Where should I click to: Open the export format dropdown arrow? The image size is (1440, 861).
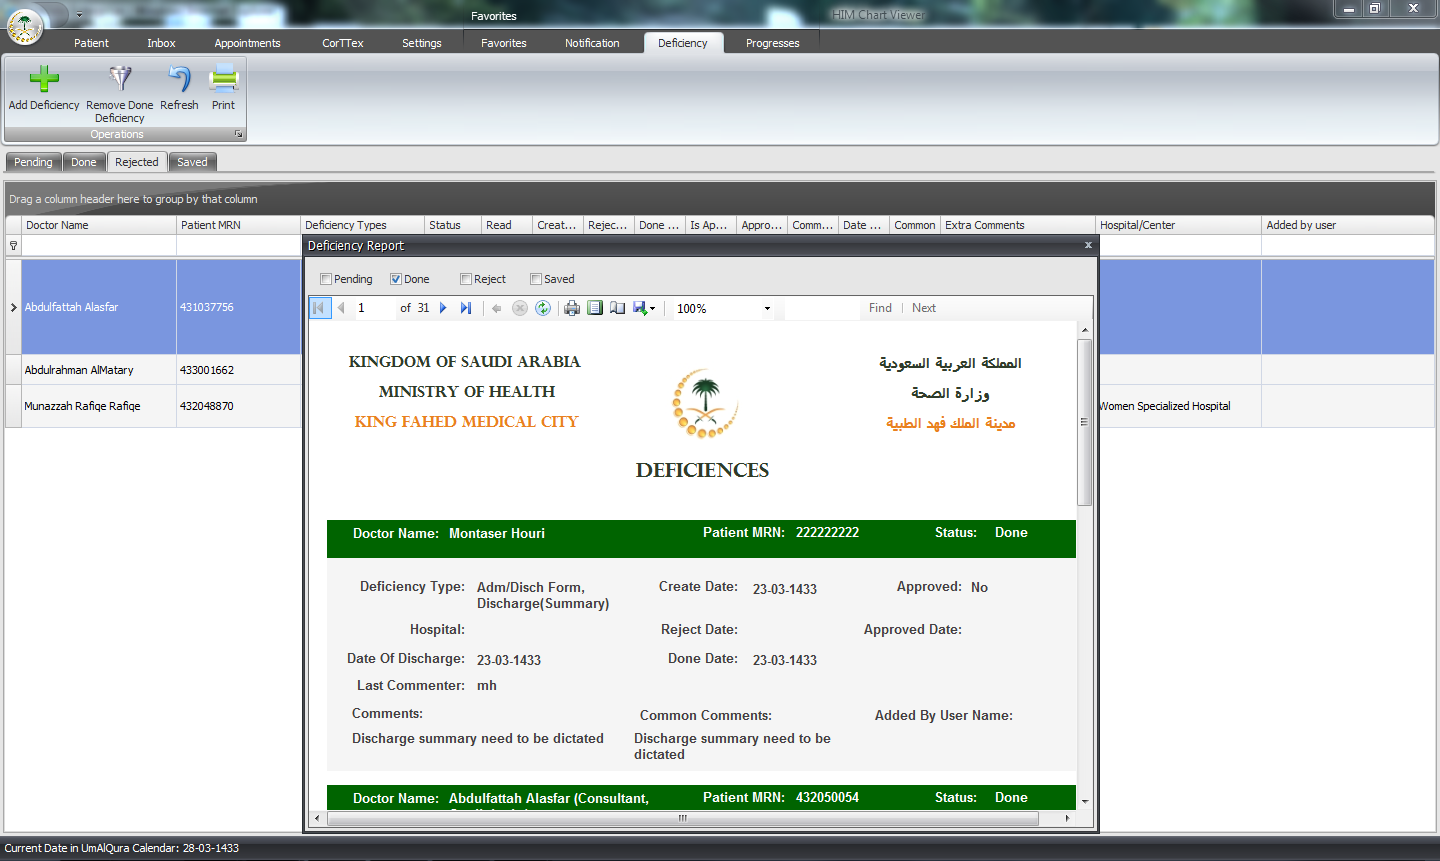coord(653,309)
